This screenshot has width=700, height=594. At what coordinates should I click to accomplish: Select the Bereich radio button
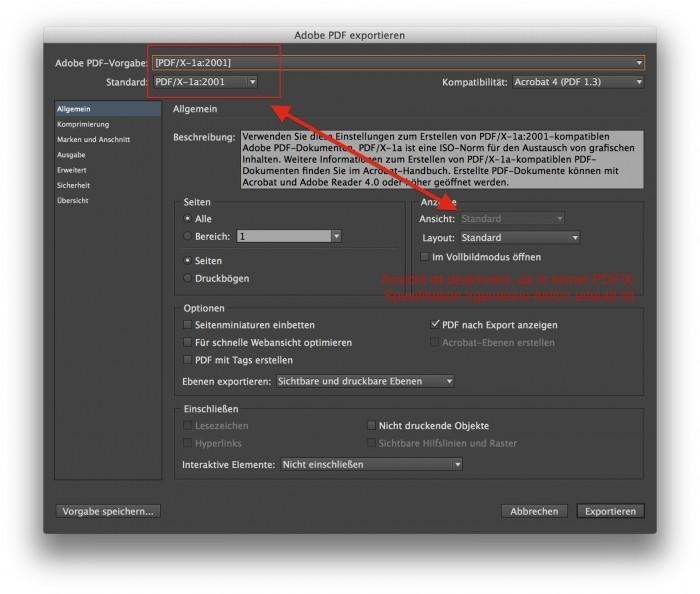coord(188,236)
